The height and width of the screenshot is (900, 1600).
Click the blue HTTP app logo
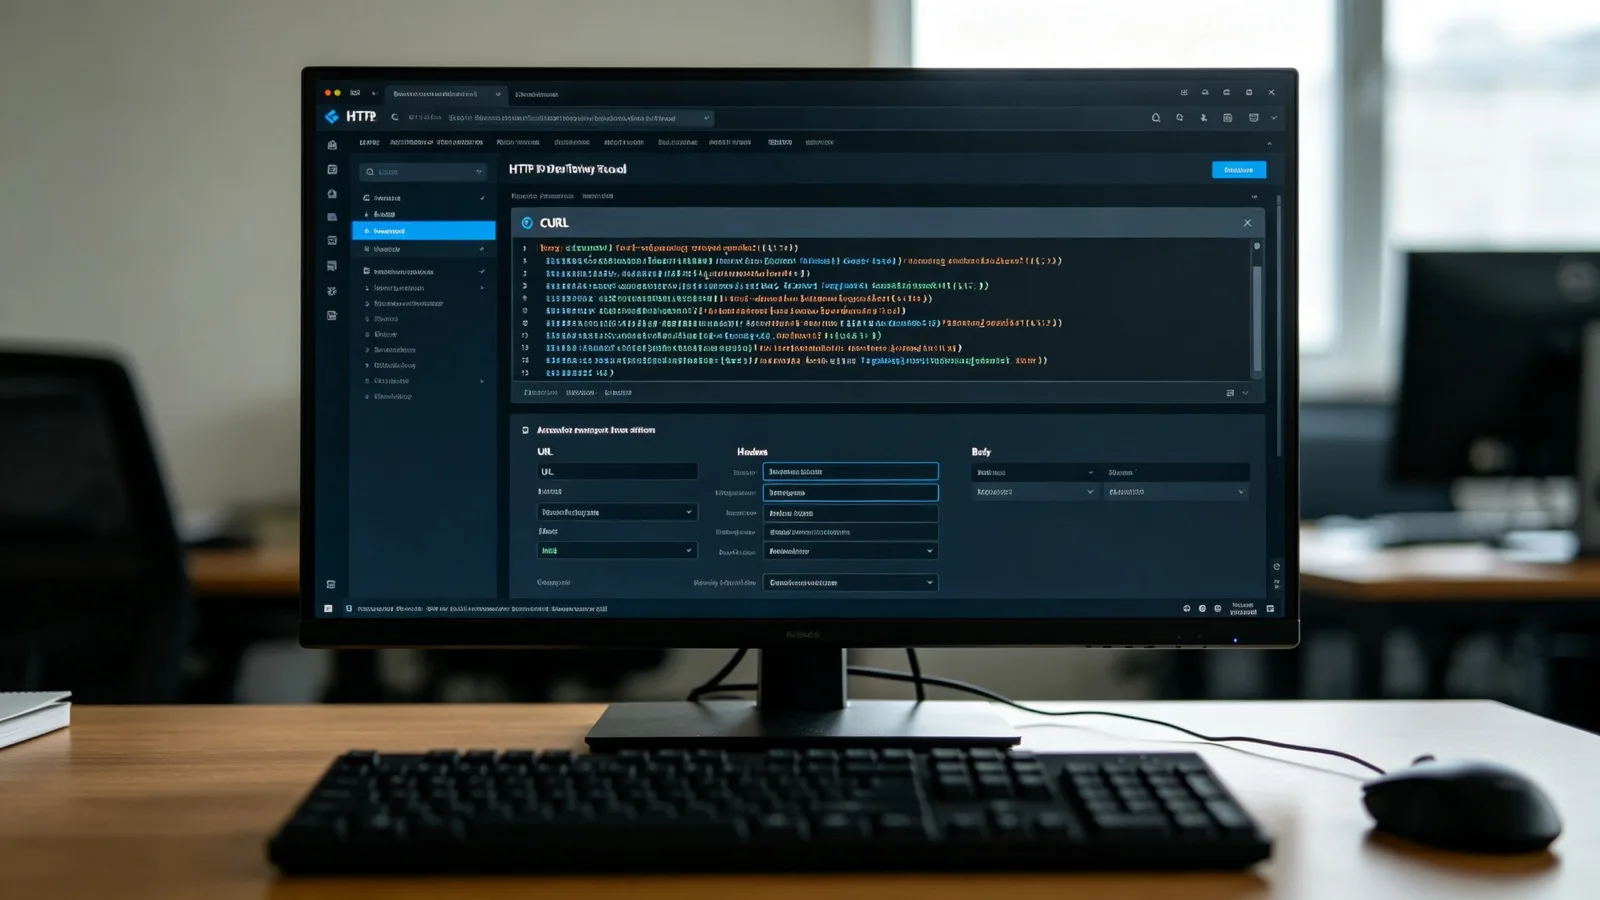point(332,117)
